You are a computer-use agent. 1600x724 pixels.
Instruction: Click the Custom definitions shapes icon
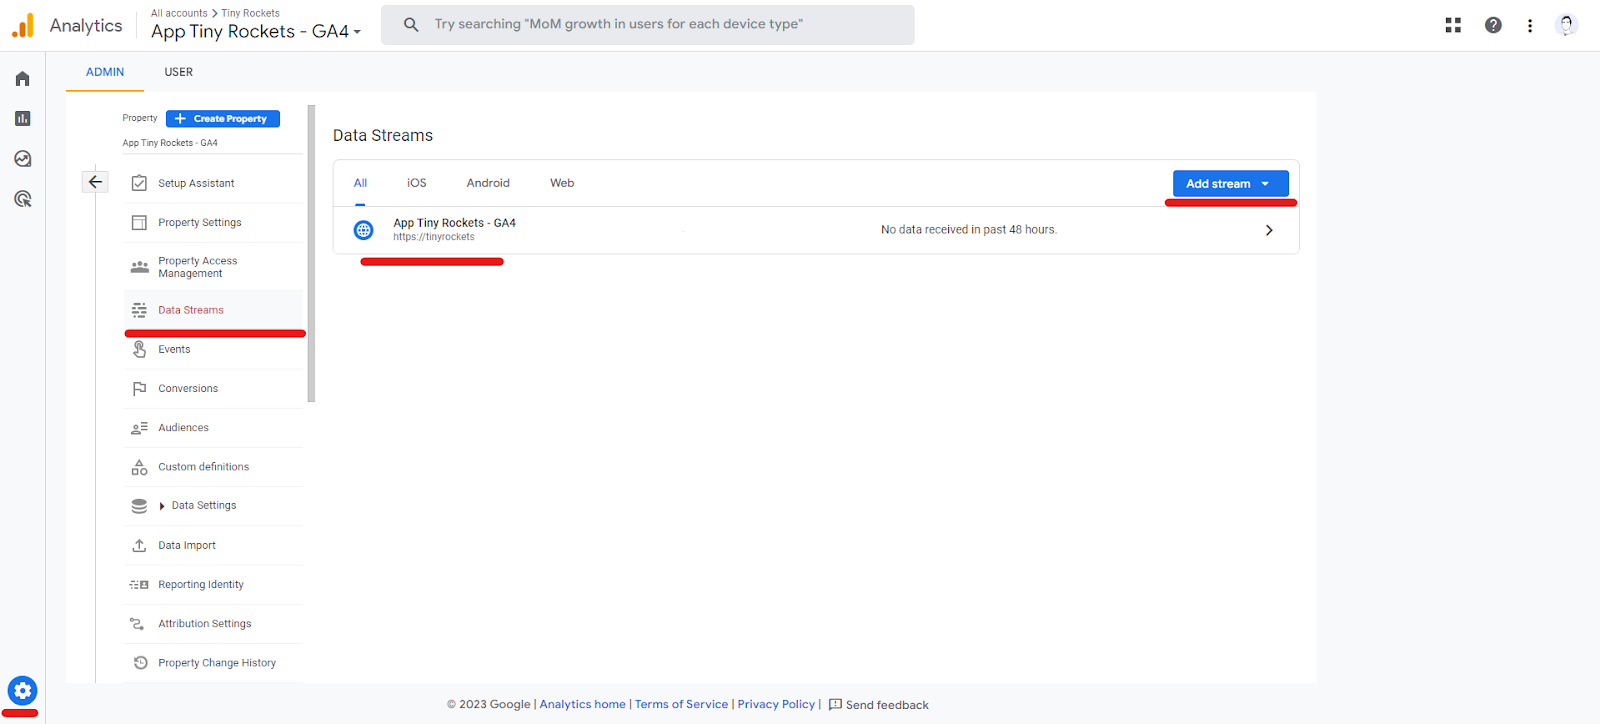pos(139,467)
